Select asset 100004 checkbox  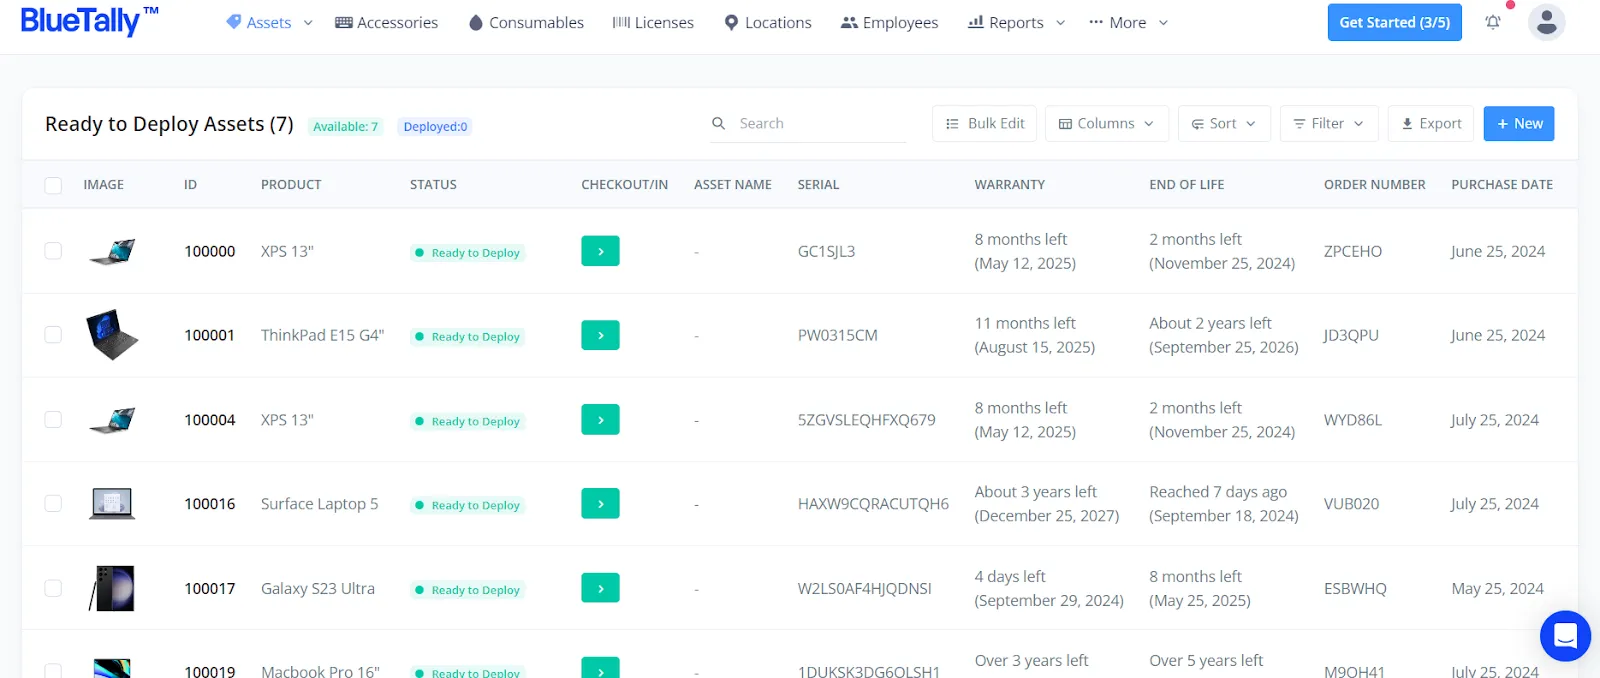[x=53, y=419]
